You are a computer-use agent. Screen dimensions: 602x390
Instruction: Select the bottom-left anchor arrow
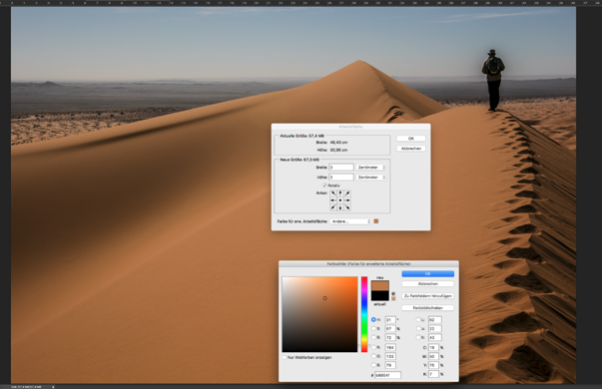coord(333,207)
